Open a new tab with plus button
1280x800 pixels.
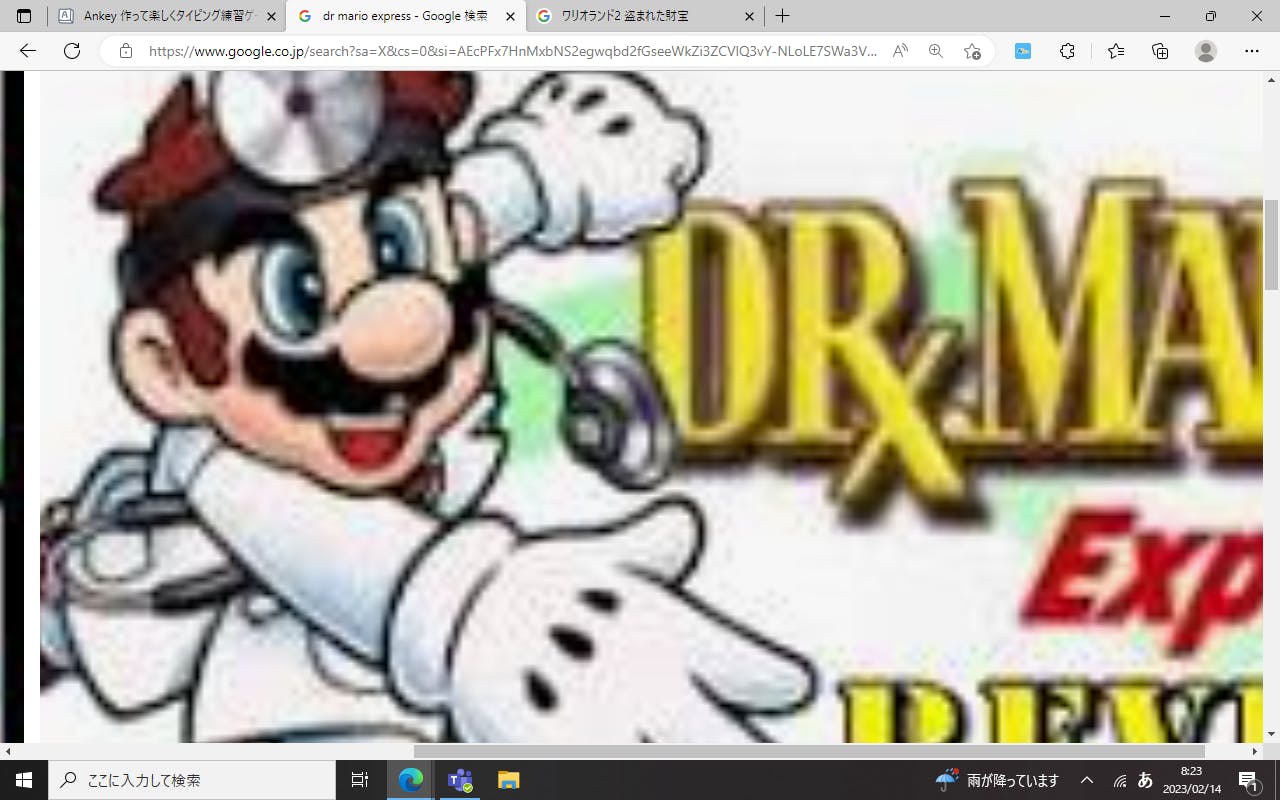[x=783, y=16]
